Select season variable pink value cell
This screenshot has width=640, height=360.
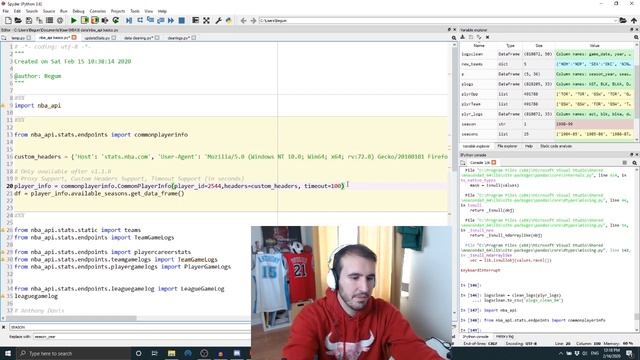point(594,124)
